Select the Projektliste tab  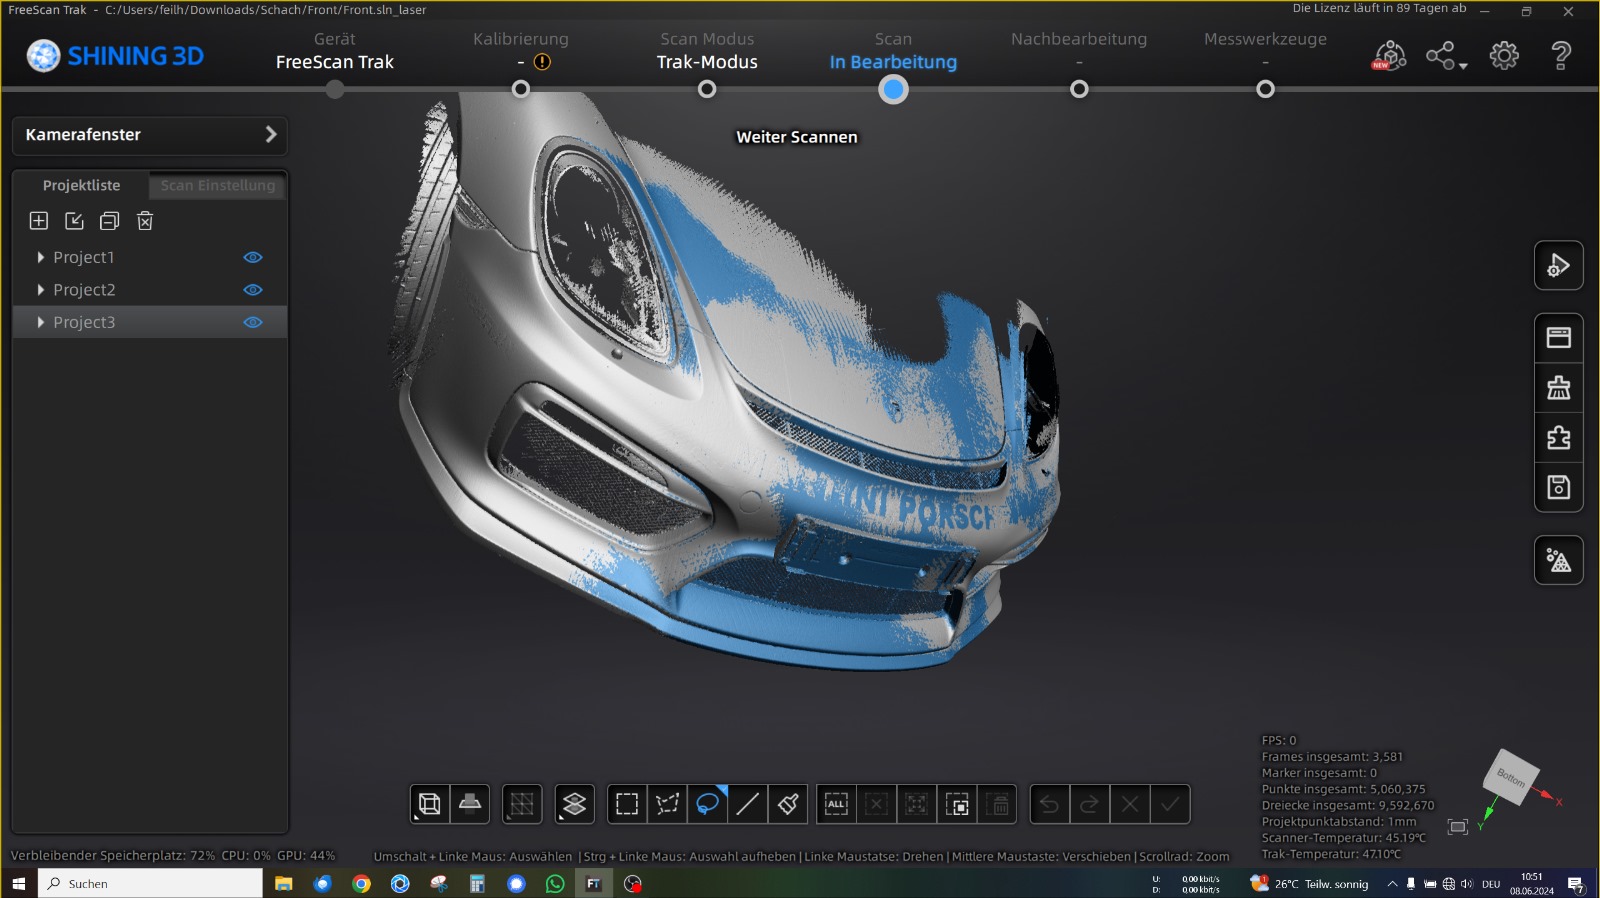(x=81, y=186)
